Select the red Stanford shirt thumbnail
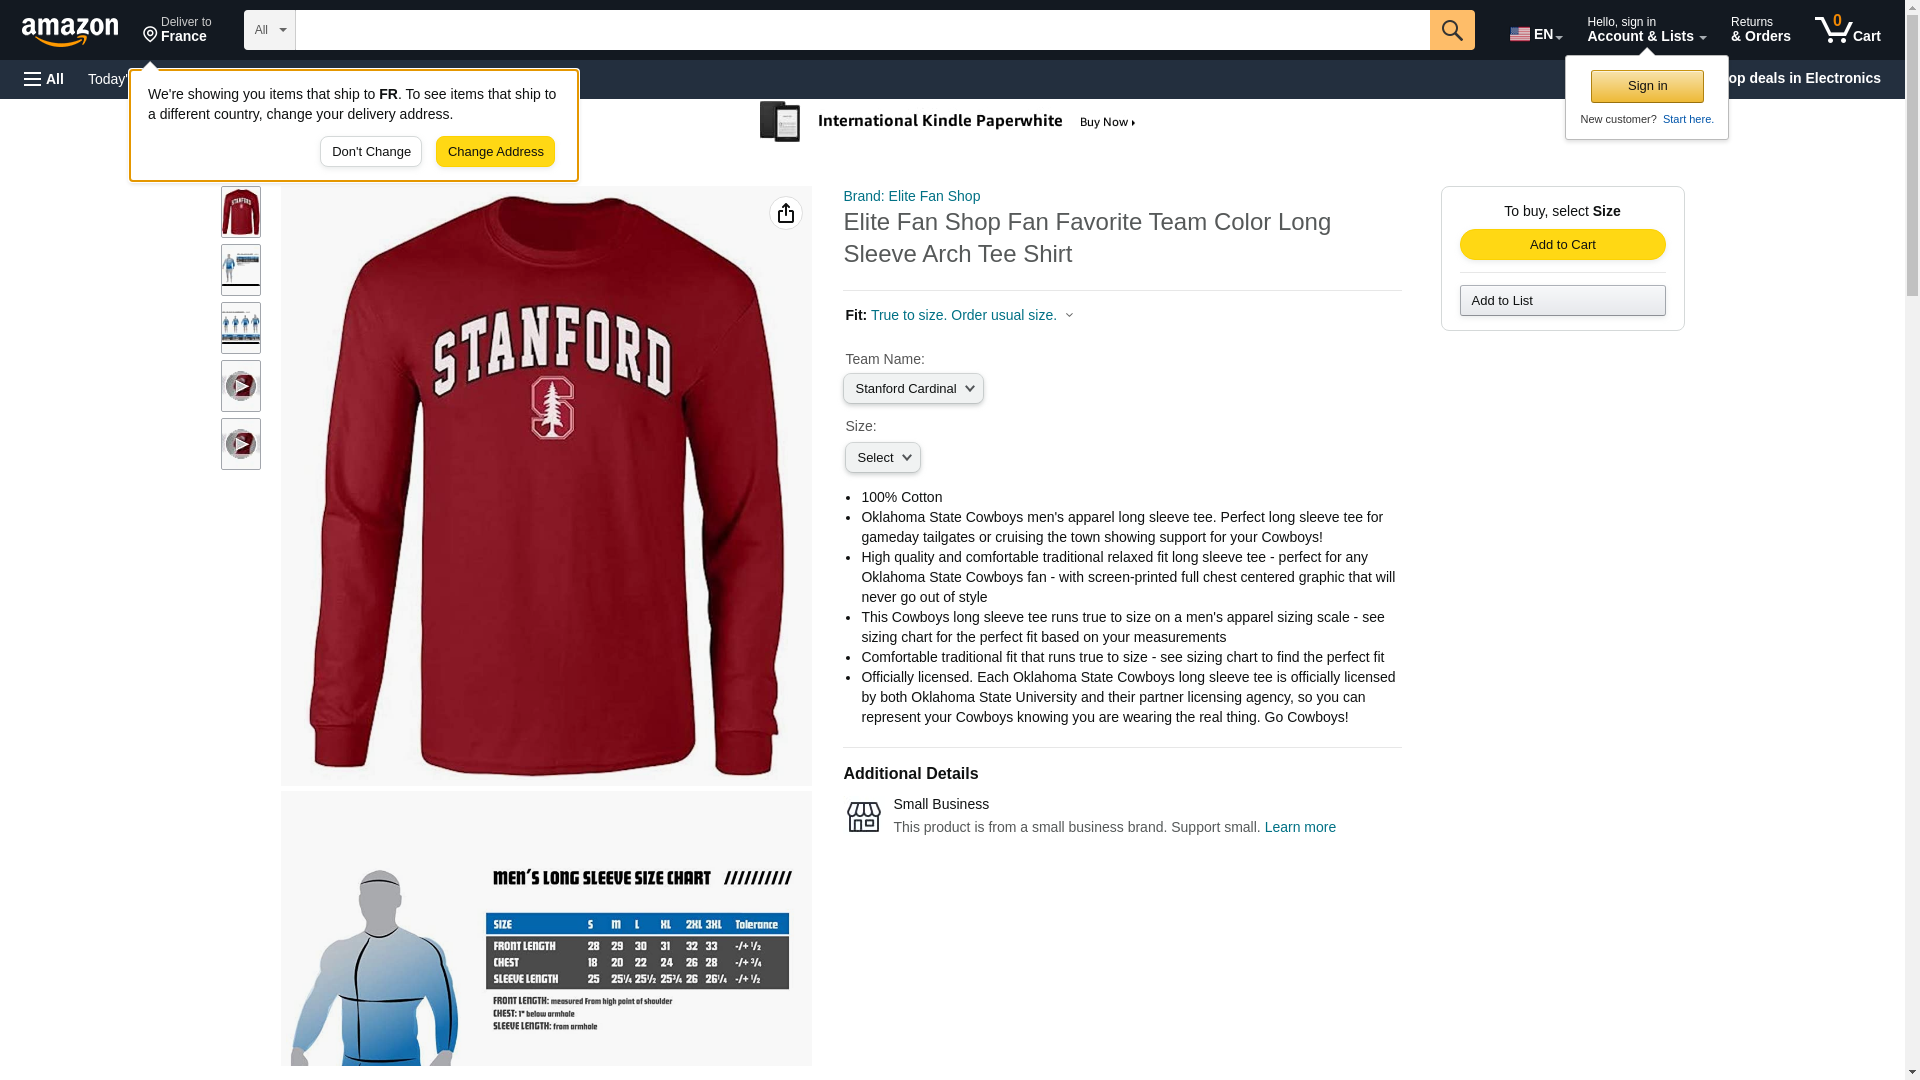 coord(240,212)
